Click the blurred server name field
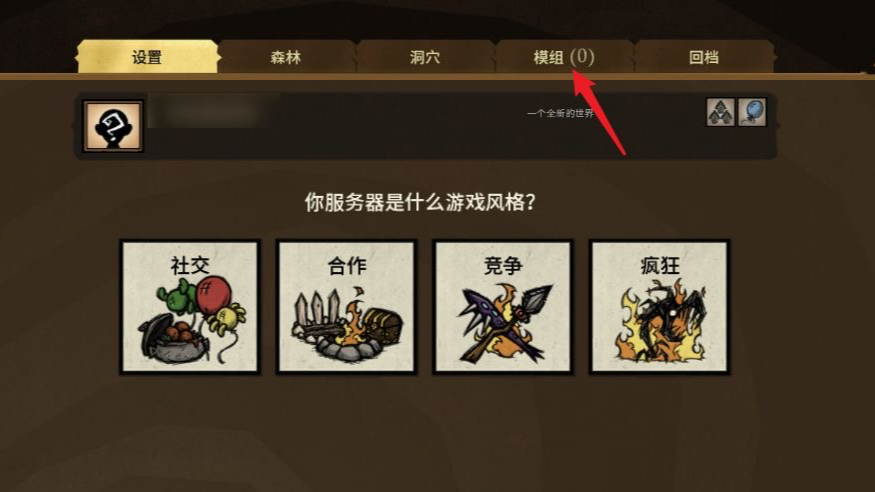Image resolution: width=875 pixels, height=492 pixels. [x=213, y=112]
